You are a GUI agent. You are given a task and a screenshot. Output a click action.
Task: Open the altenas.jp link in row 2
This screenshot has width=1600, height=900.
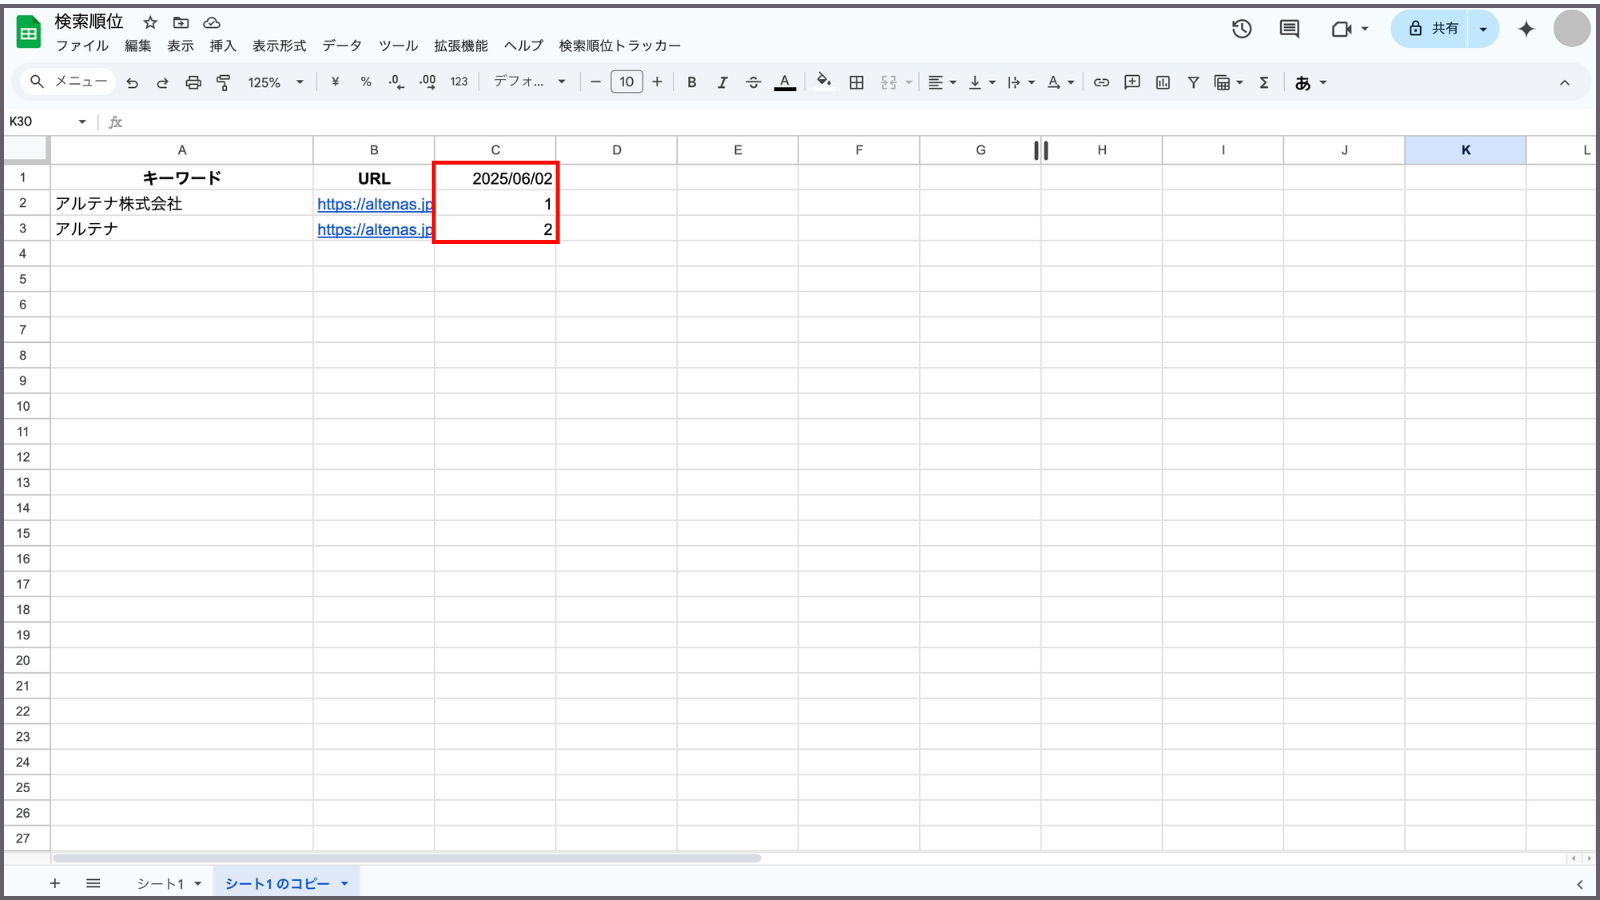pos(375,204)
